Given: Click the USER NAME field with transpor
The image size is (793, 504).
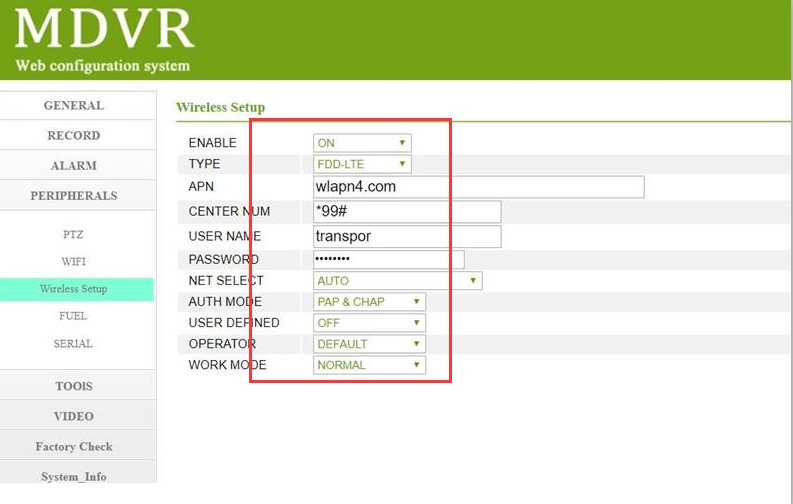Looking at the screenshot, I should pyautogui.click(x=407, y=237).
